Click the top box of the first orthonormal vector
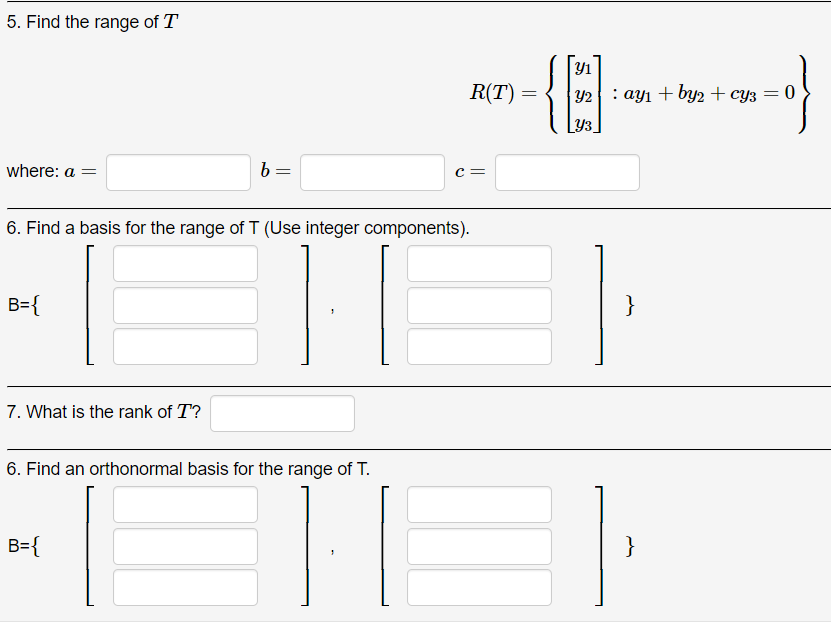This screenshot has width=831, height=628. [x=185, y=504]
